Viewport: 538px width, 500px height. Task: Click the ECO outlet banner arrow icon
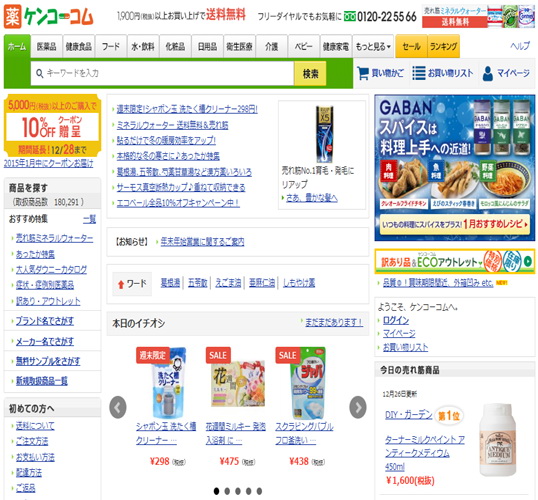(x=528, y=261)
